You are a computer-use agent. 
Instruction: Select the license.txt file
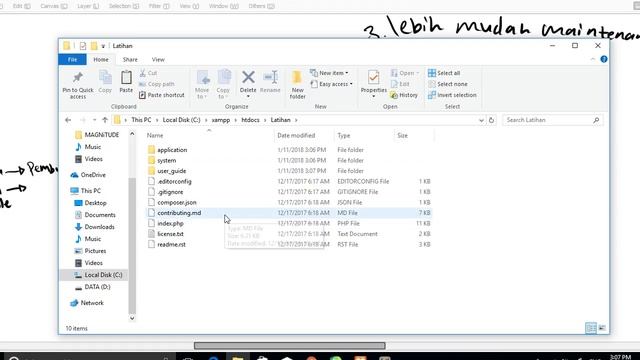click(x=170, y=234)
